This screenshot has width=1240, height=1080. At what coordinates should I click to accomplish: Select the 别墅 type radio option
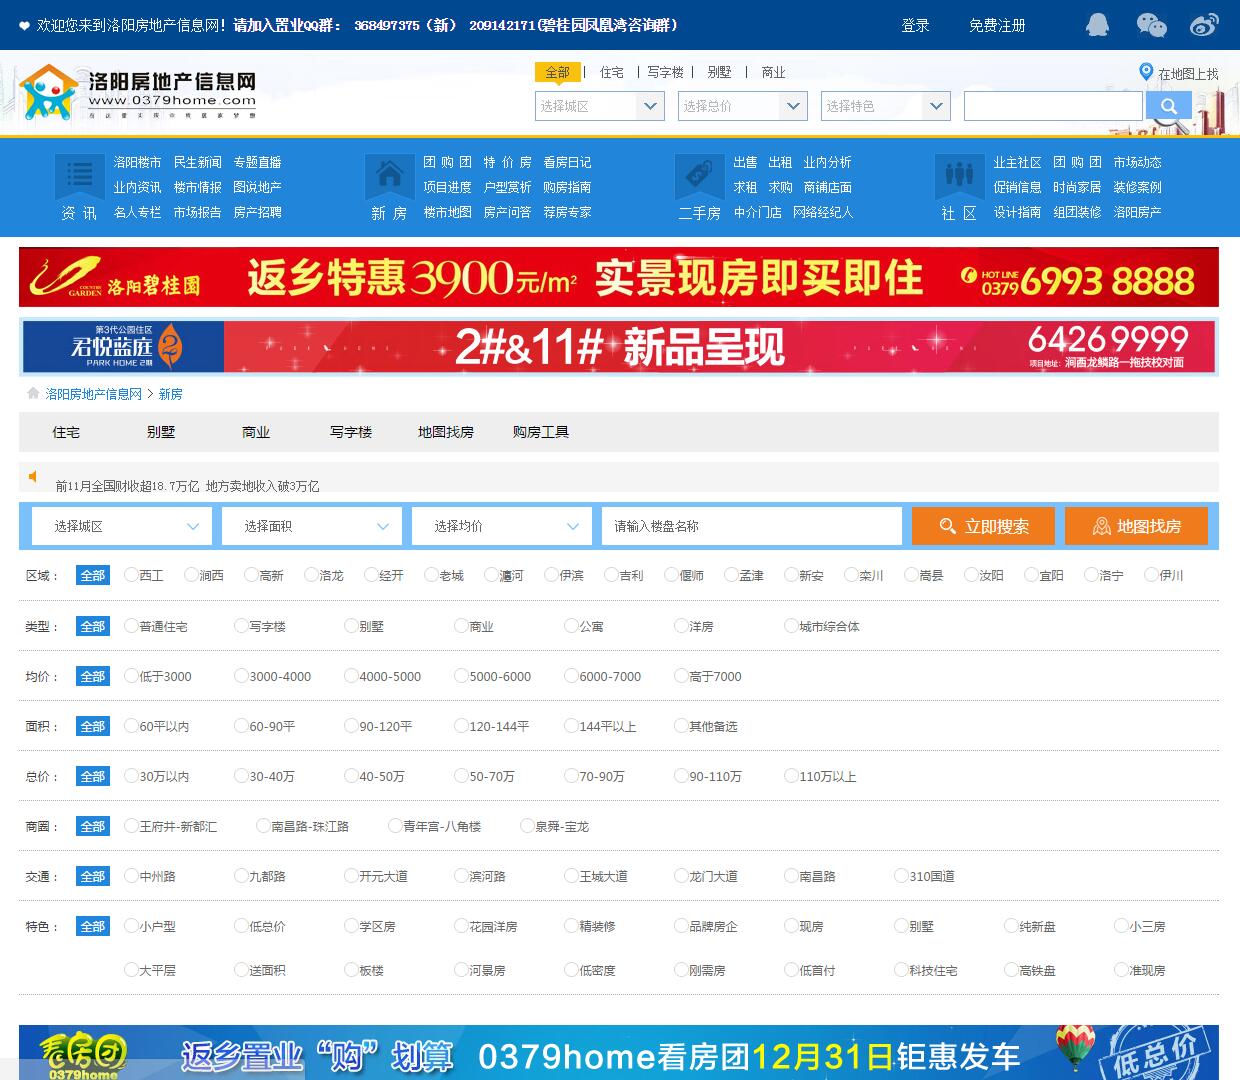pyautogui.click(x=351, y=626)
